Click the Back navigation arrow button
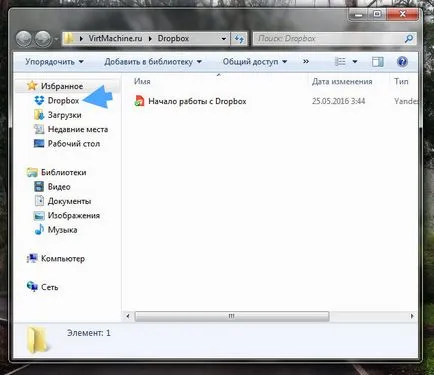Screen dimensions: 434x375 [24, 39]
